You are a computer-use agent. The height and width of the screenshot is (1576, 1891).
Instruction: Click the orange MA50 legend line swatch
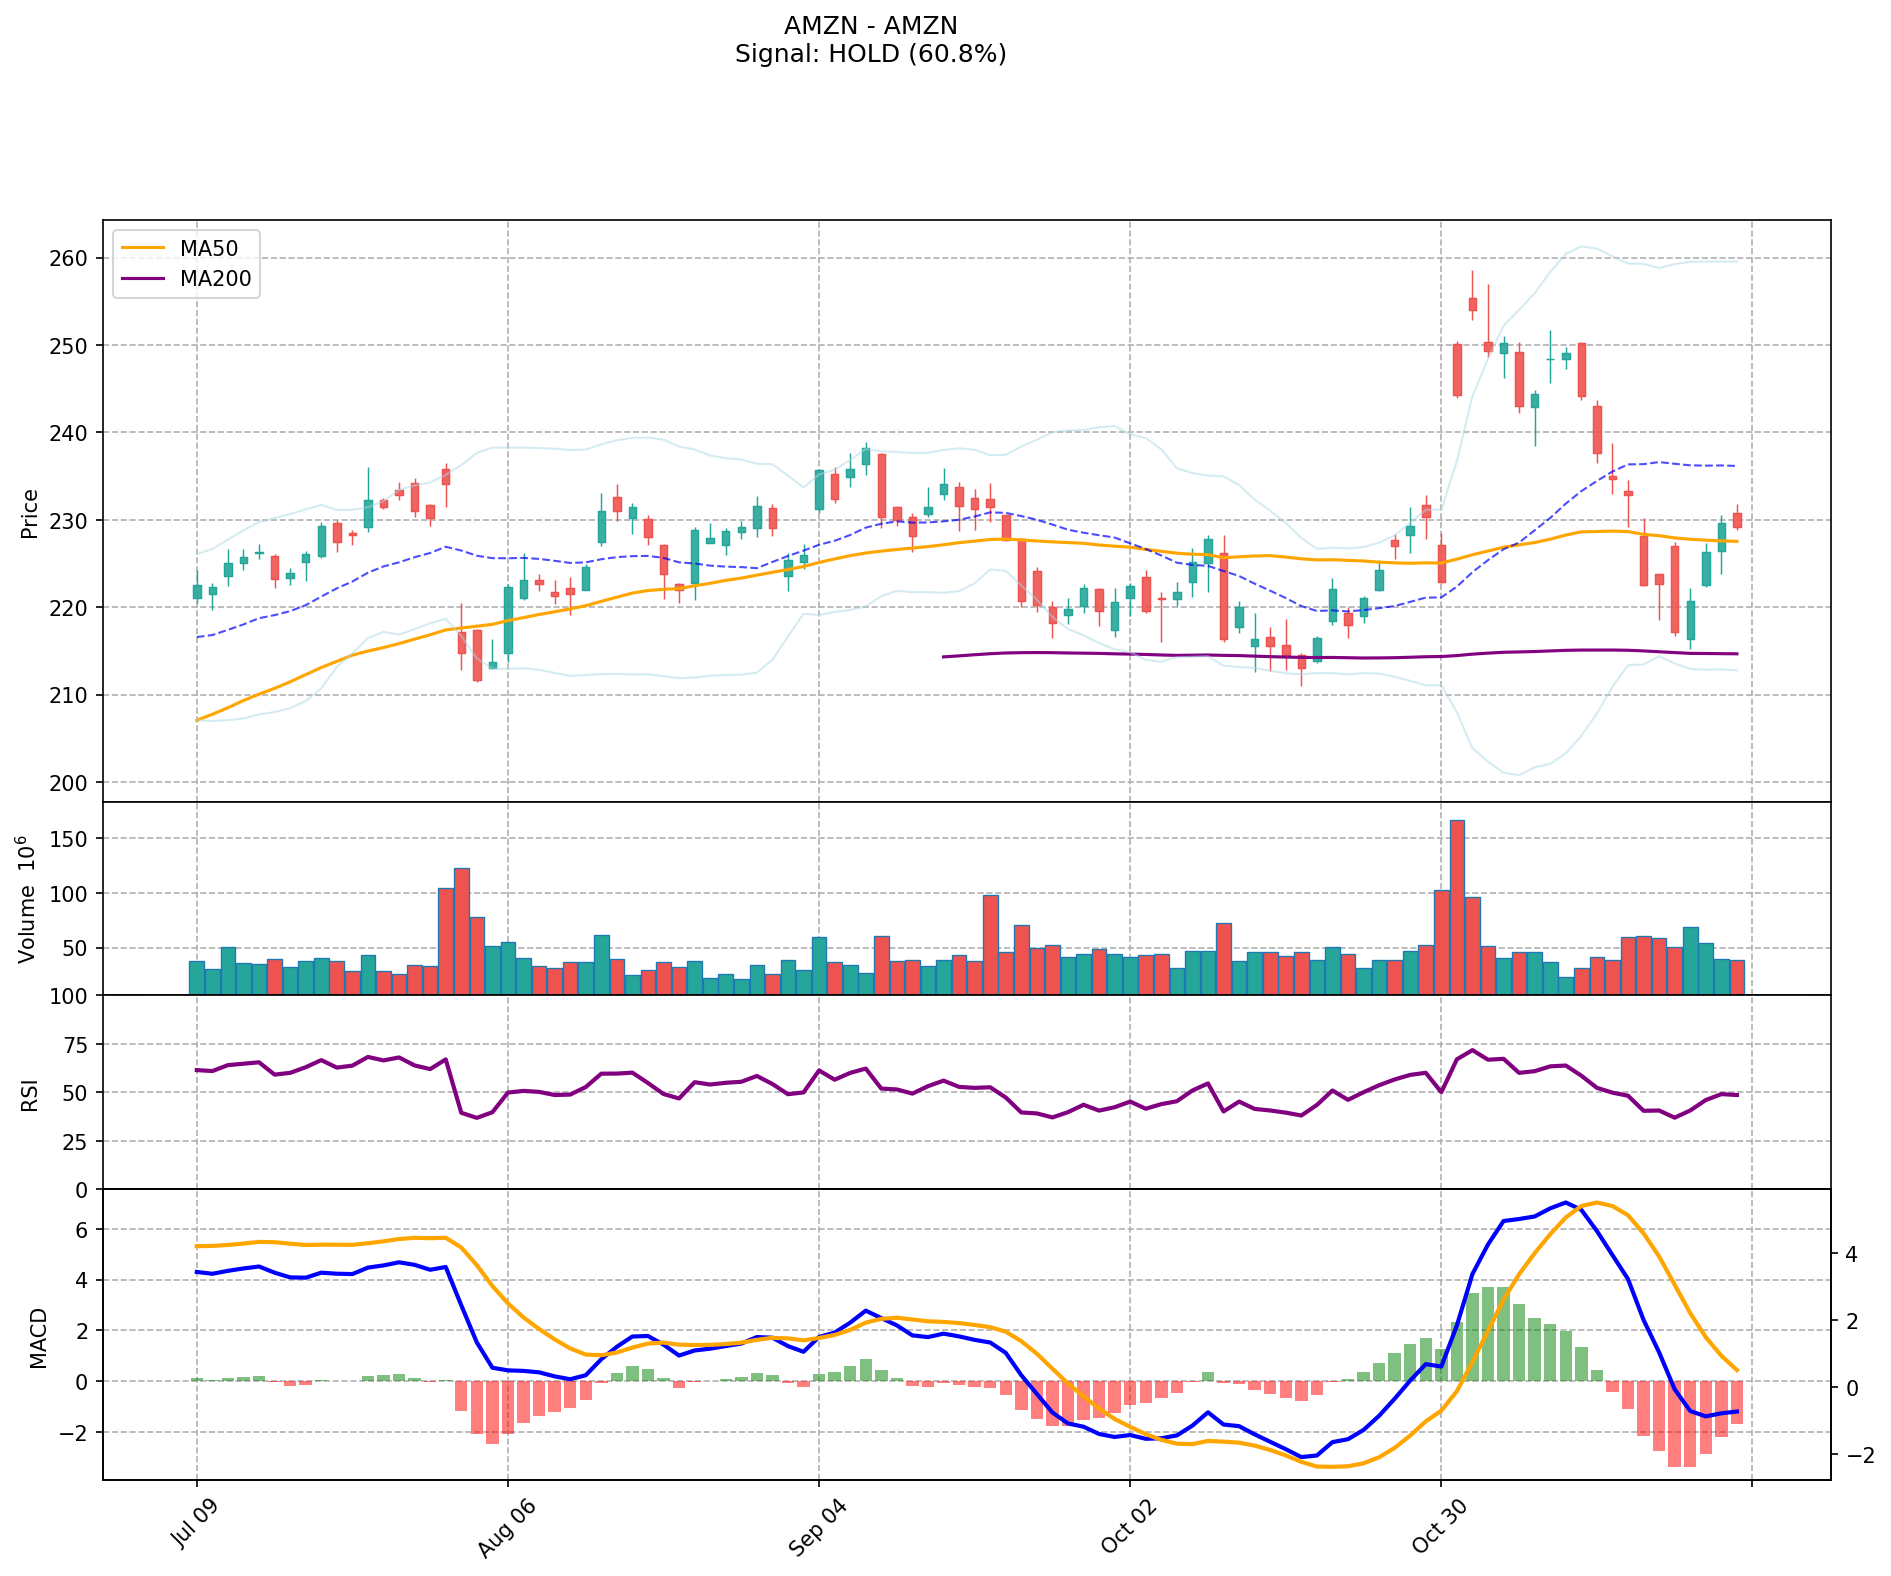143,249
